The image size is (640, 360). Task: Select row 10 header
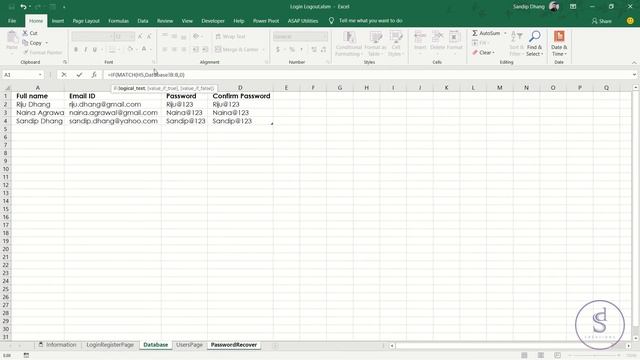pos(6,169)
